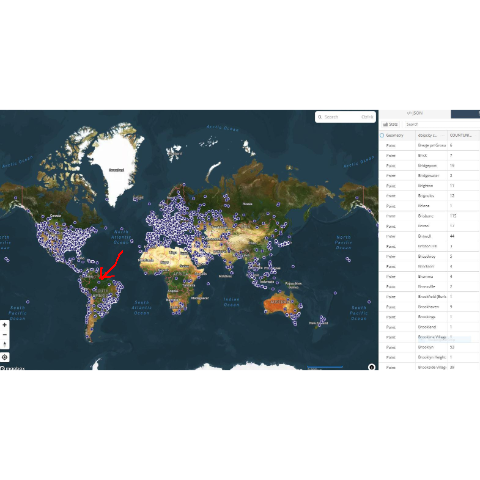Image resolution: width=480 pixels, height=480 pixels.
Task: Sort by the Geometry column header
Action: tap(394, 136)
